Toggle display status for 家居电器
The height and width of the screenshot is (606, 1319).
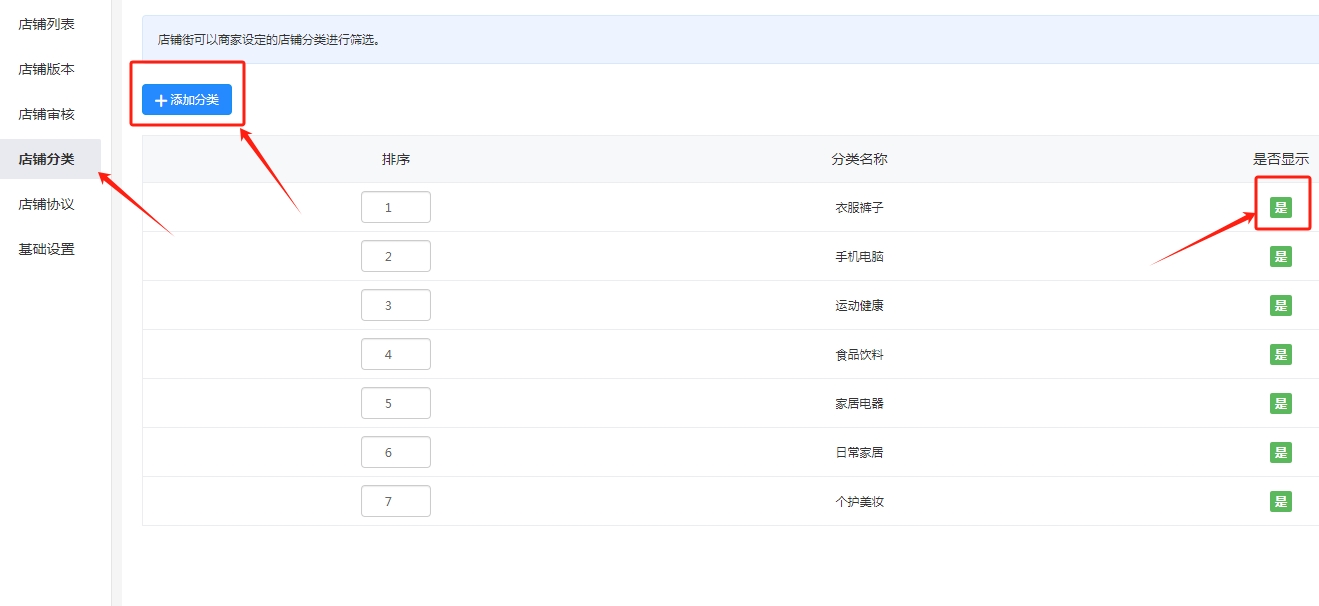[1280, 403]
